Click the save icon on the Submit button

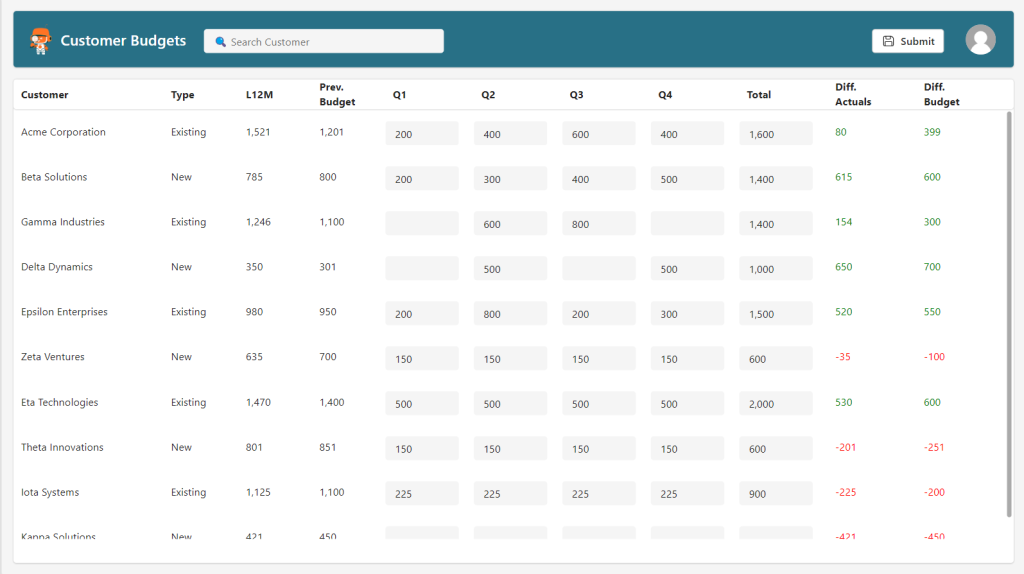[888, 41]
